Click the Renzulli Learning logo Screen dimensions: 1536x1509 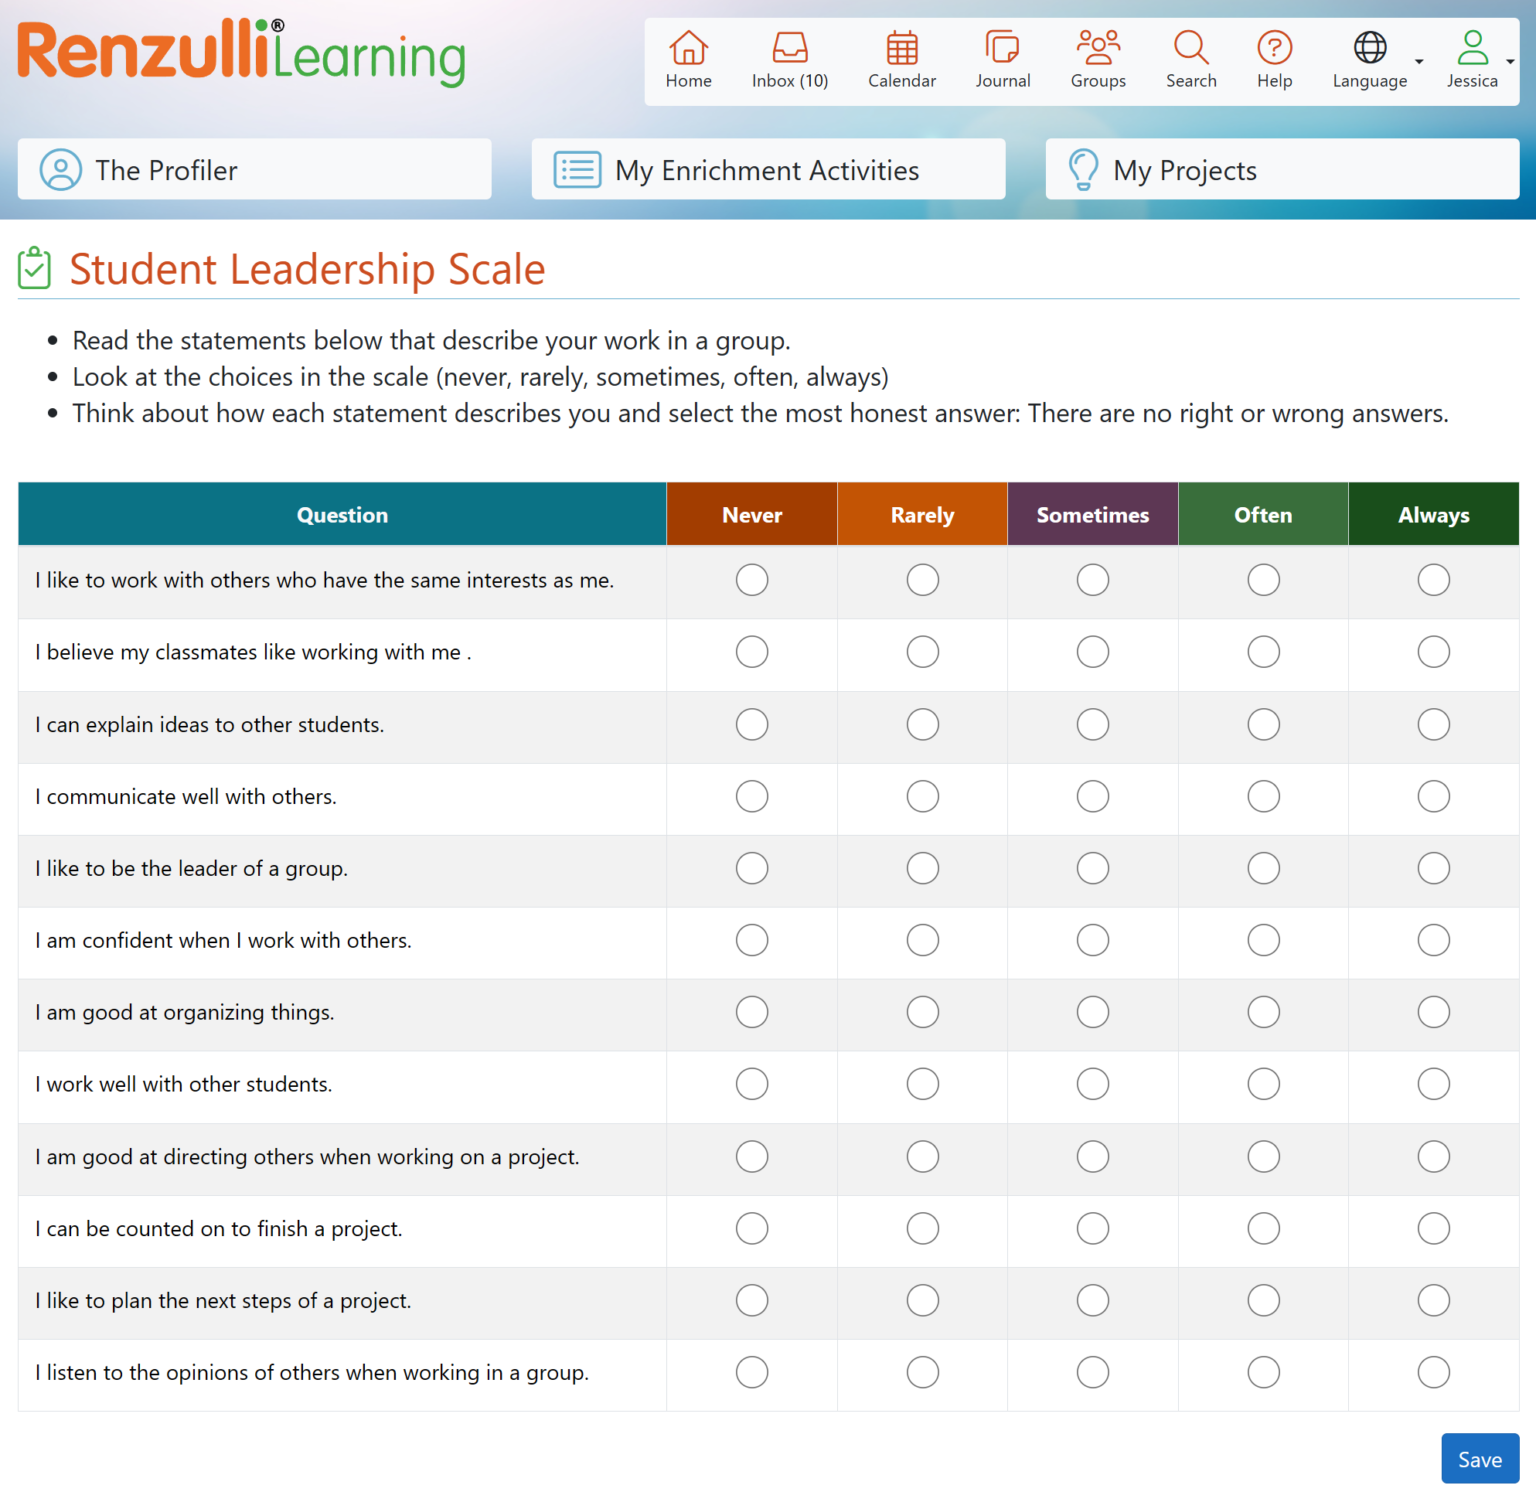tap(240, 55)
